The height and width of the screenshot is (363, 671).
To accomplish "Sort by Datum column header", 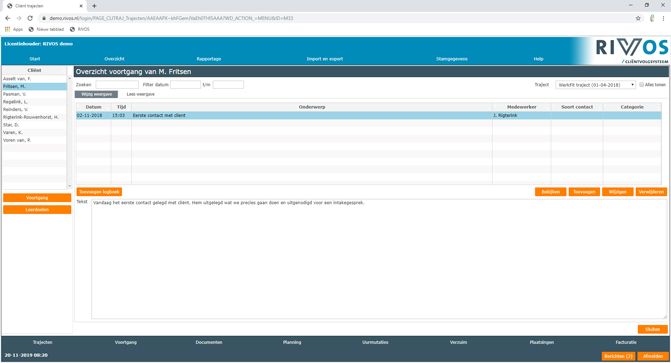I will point(93,107).
